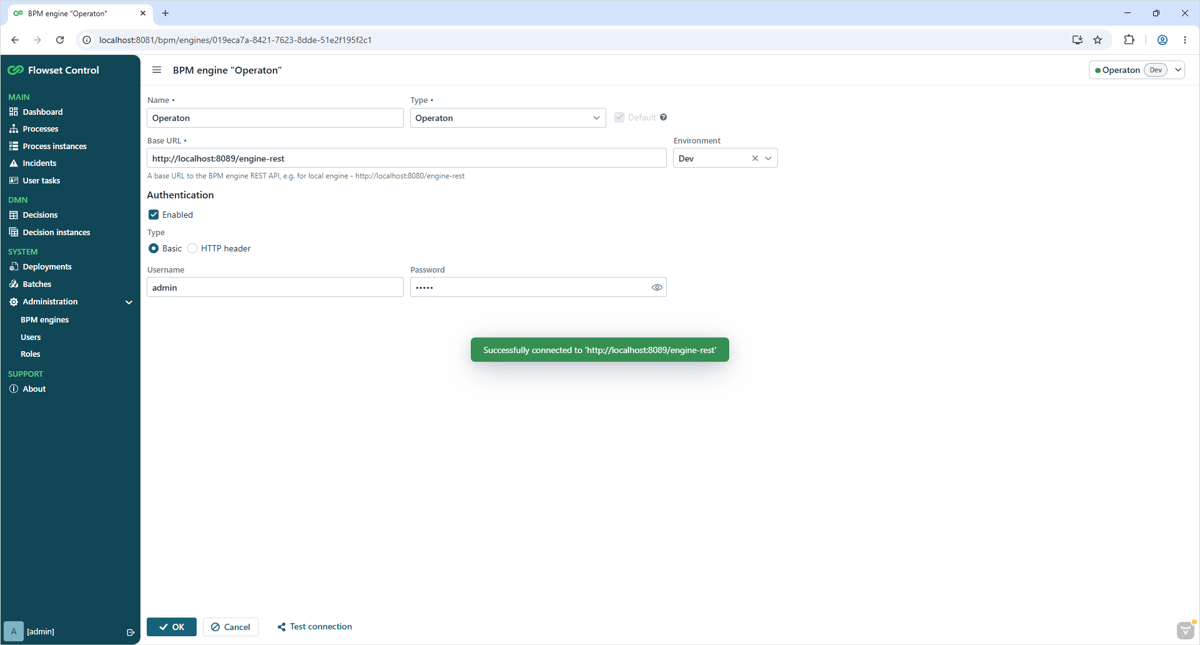Image resolution: width=1200 pixels, height=645 pixels.
Task: Open new browser tab with plus
Action: pyautogui.click(x=165, y=13)
